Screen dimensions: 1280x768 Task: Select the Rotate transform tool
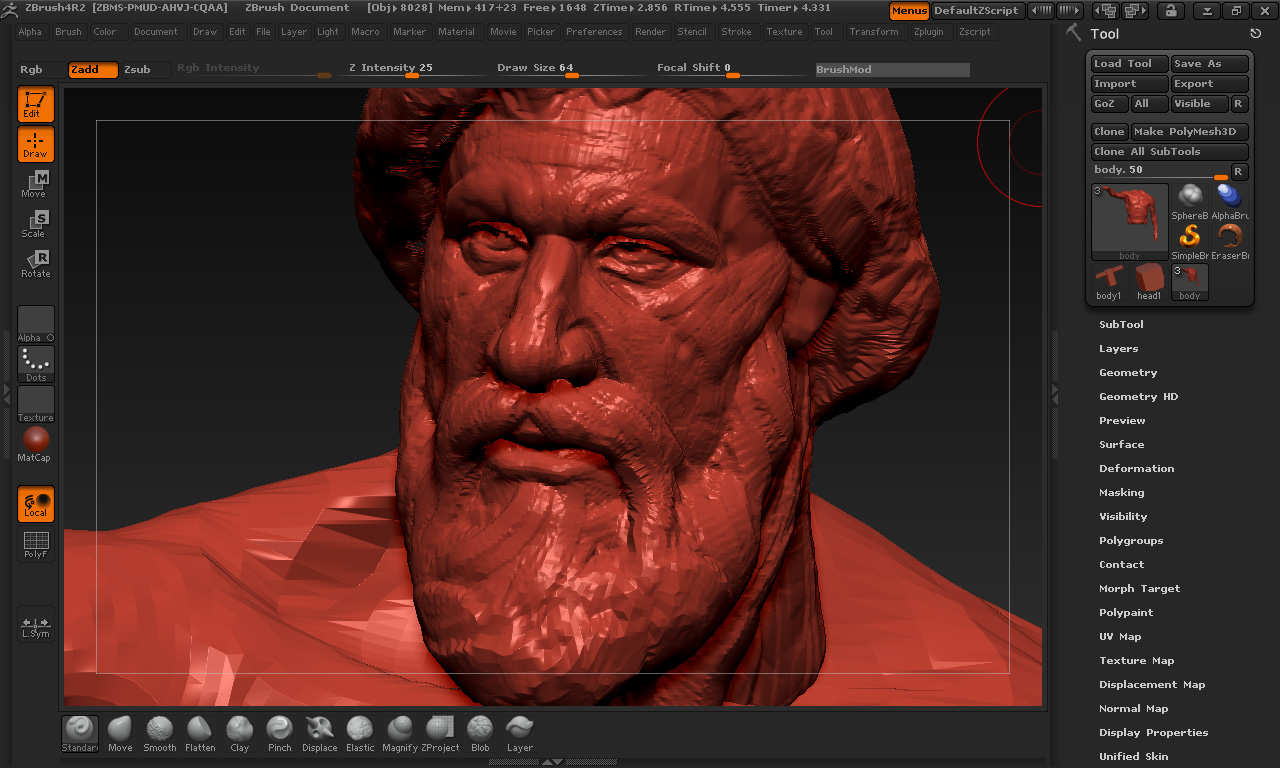(35, 264)
